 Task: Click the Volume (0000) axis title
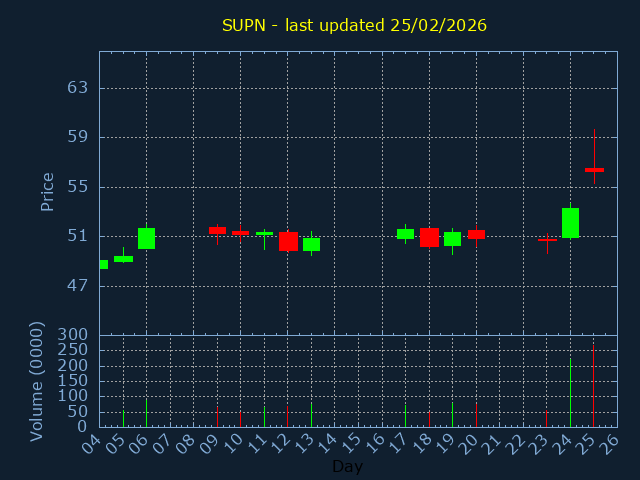coord(37,381)
